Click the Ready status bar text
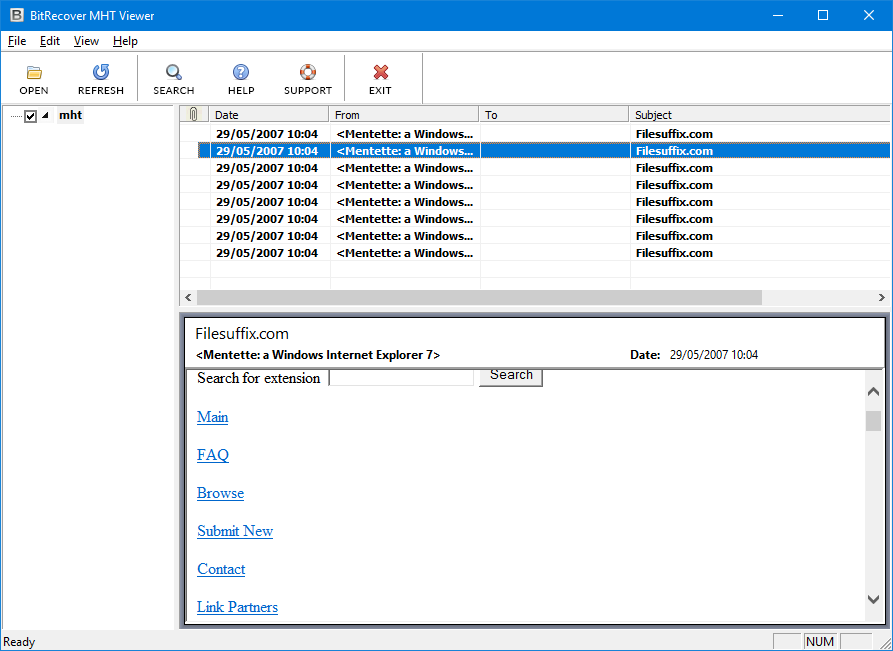 pos(19,642)
